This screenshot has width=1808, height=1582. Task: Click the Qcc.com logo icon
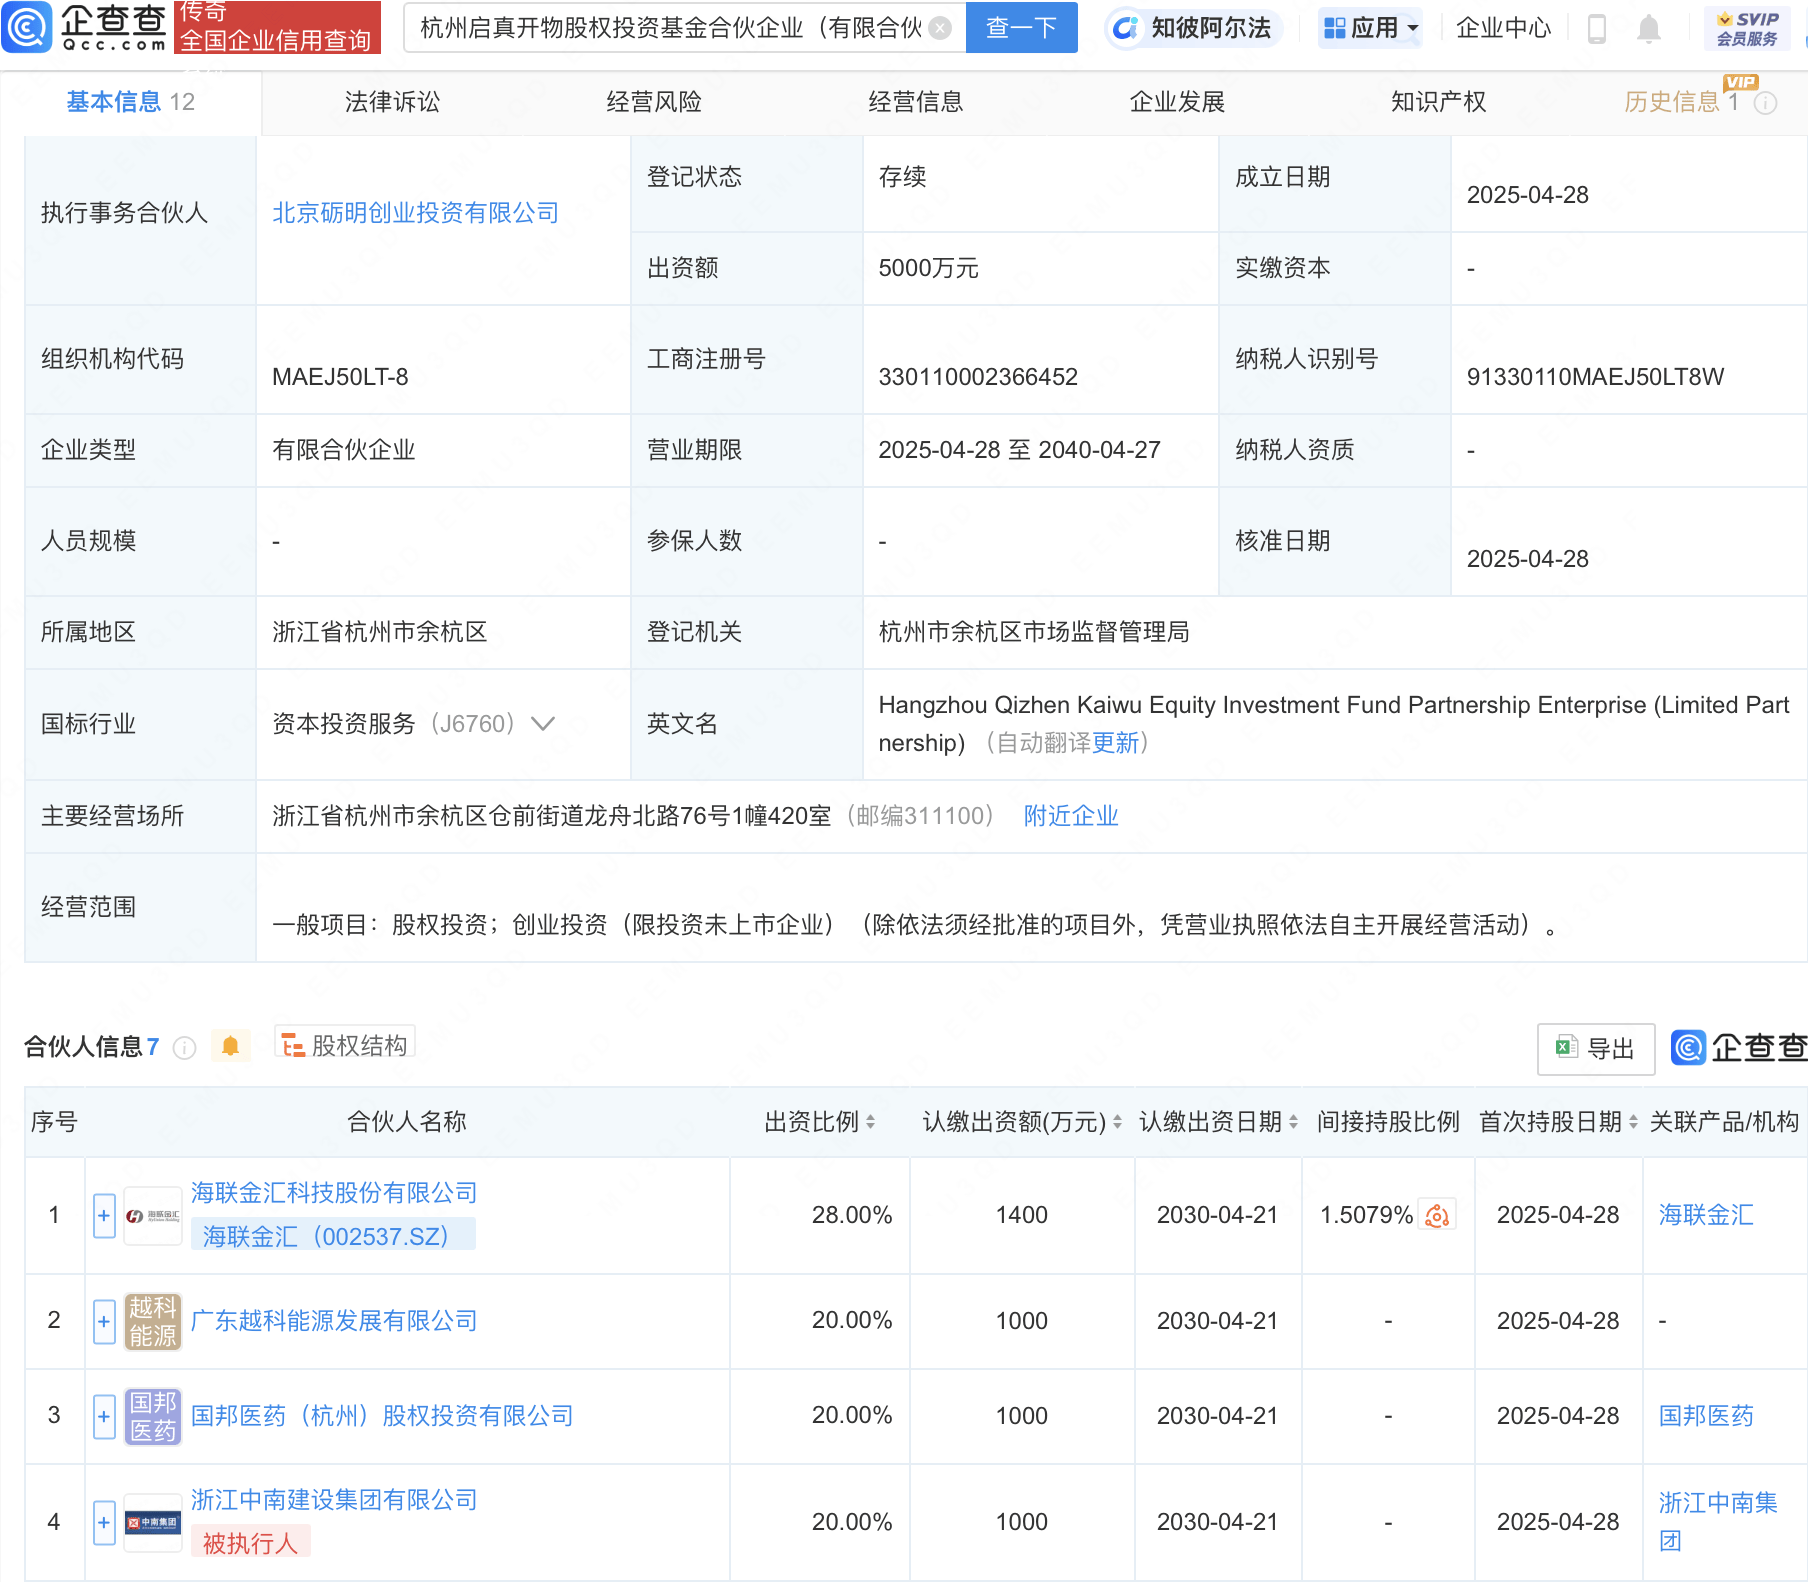[x=27, y=27]
